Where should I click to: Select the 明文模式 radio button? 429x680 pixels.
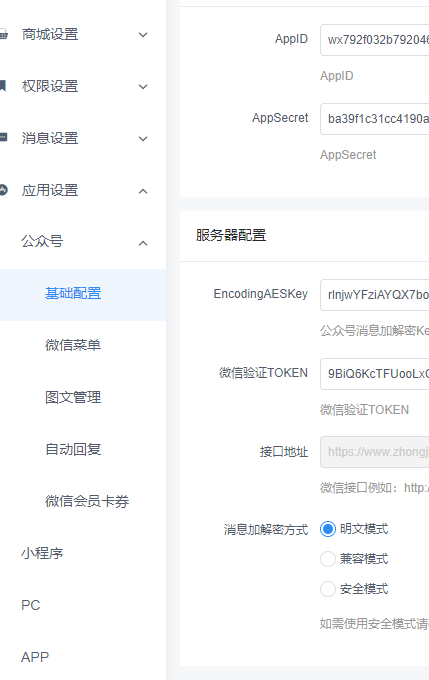pos(327,529)
